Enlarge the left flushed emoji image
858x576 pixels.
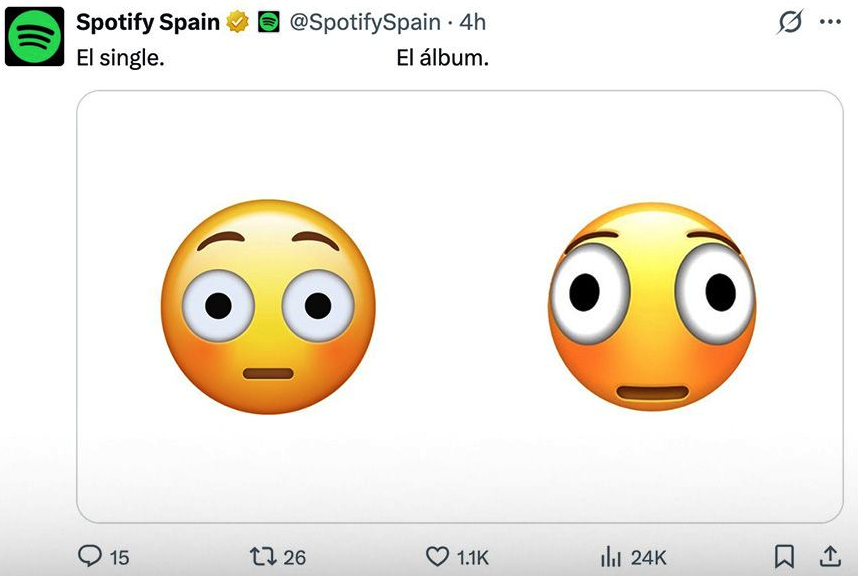[x=268, y=307]
